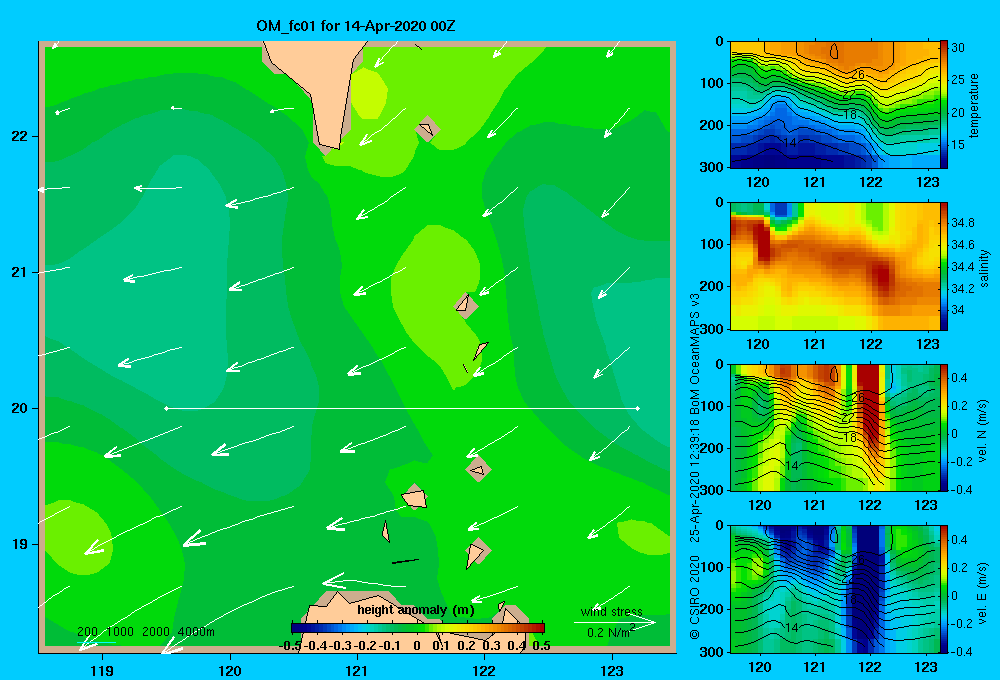Click the east endpoint of the white transect line

[x=638, y=408]
